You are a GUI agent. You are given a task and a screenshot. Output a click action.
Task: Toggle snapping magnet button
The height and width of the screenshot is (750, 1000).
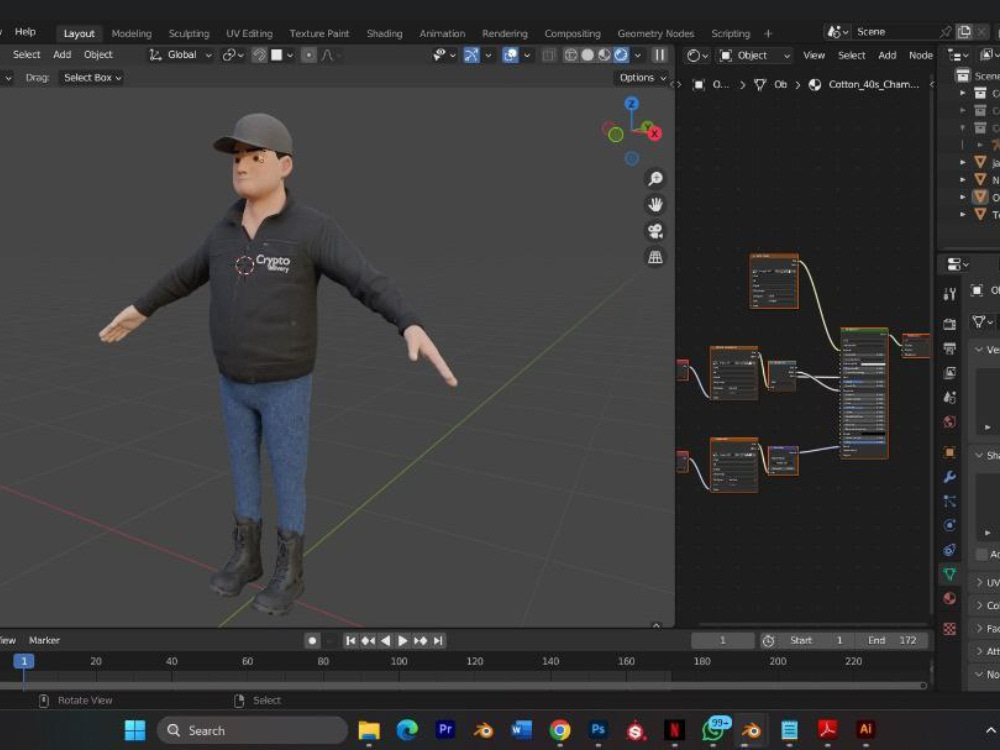pyautogui.click(x=260, y=55)
